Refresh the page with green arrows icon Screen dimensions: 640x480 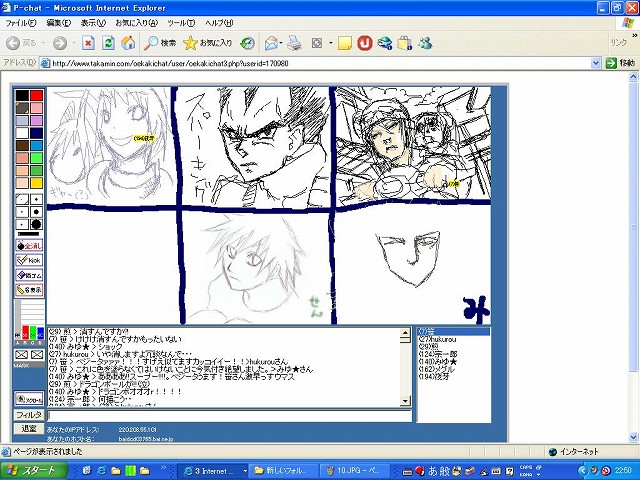click(x=108, y=43)
